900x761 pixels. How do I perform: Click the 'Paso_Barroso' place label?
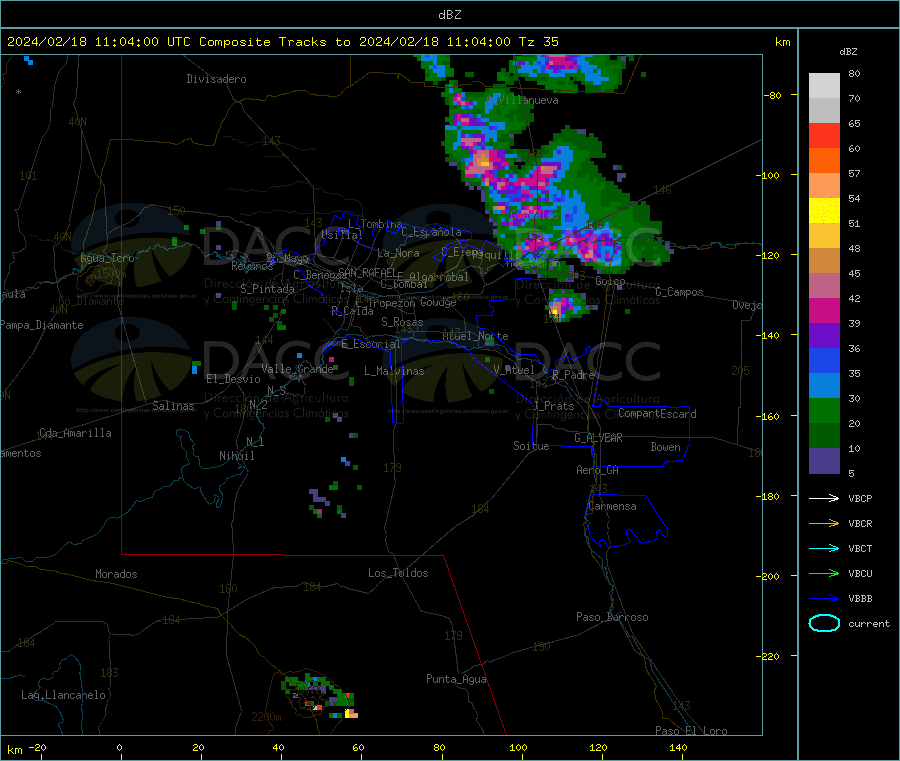pyautogui.click(x=612, y=617)
